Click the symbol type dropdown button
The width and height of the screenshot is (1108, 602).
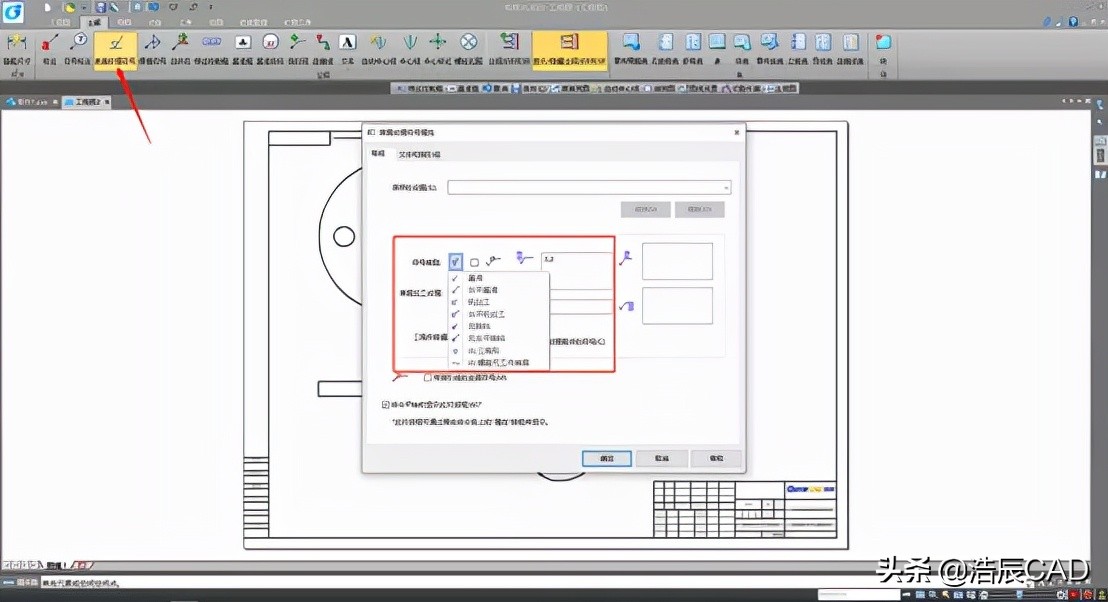(x=456, y=261)
